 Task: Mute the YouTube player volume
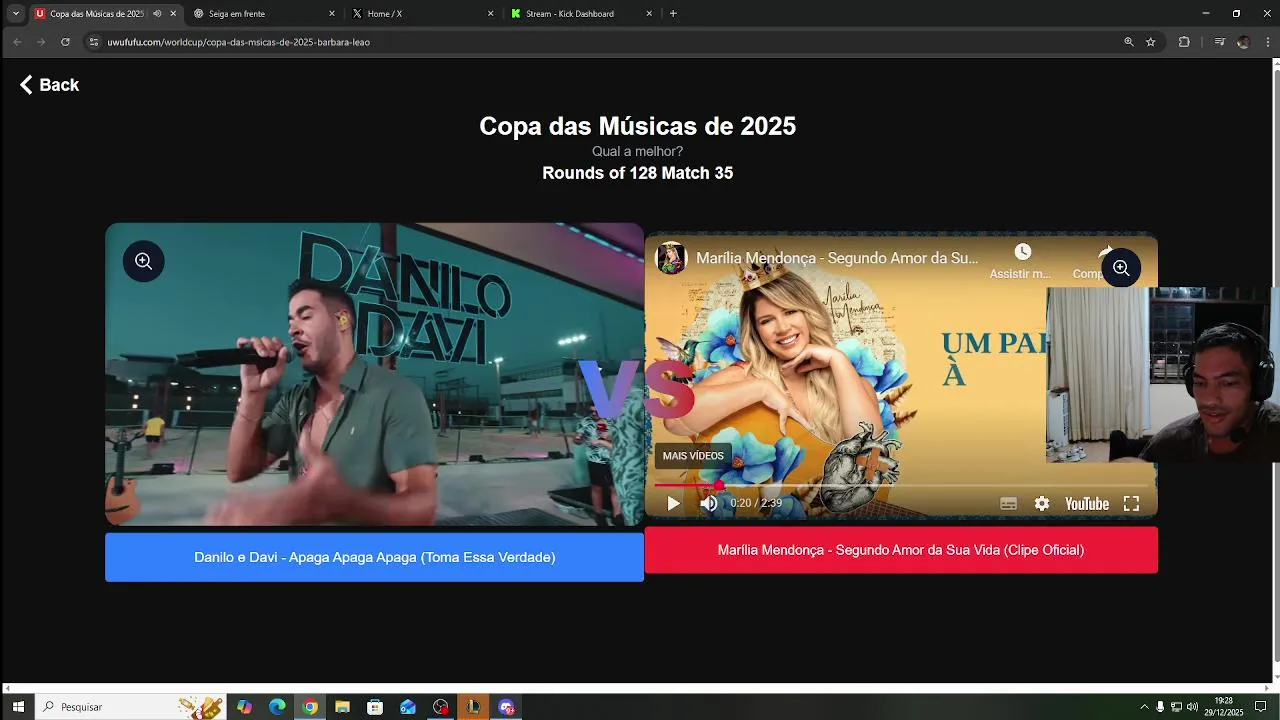708,503
